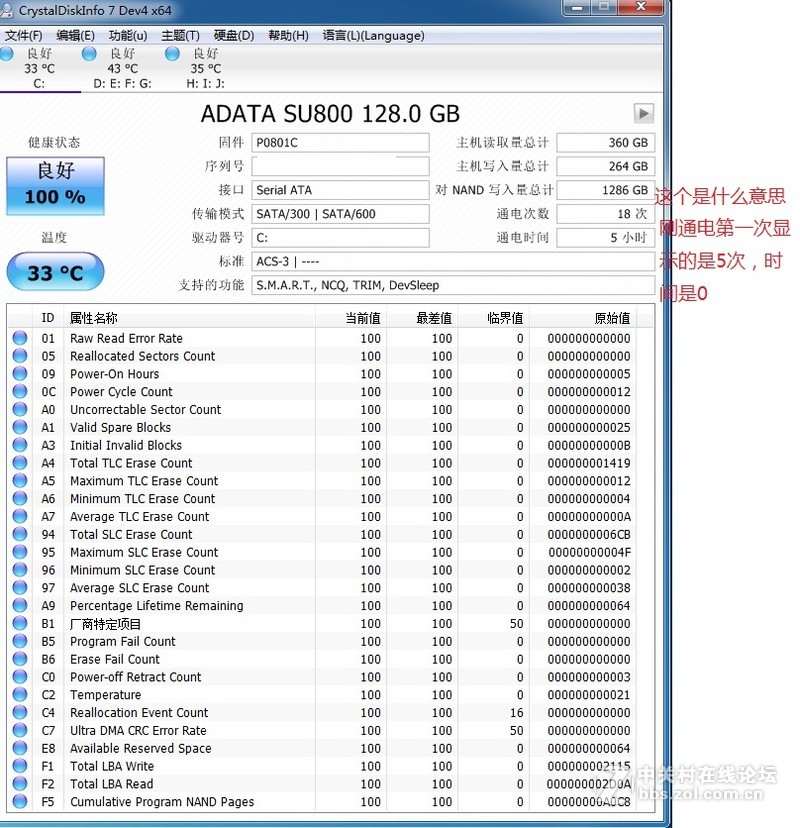Click the SATA/300 | SATA/600 transfer mode field
This screenshot has height=828, width=800.
340,214
